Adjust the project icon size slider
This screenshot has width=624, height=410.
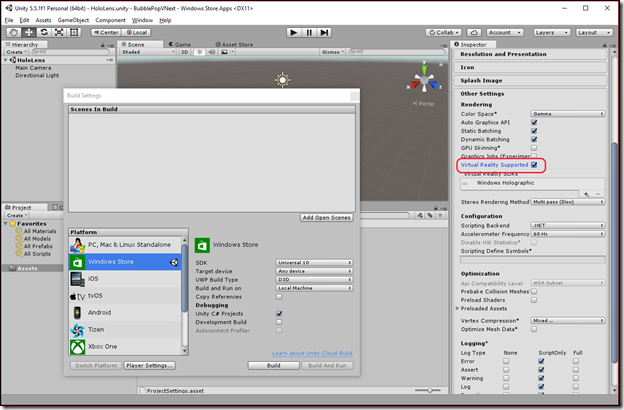coord(429,390)
